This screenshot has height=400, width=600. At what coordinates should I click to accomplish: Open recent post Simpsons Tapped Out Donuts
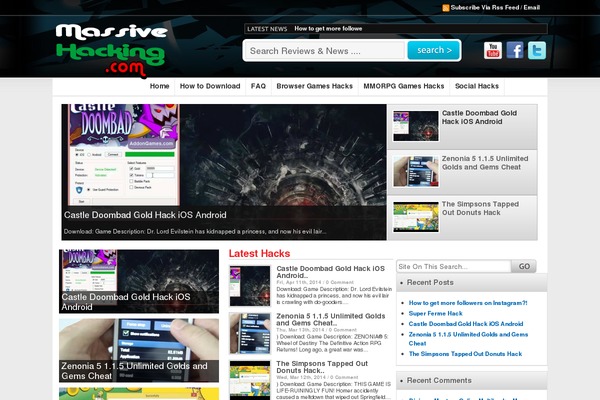[x=465, y=354]
